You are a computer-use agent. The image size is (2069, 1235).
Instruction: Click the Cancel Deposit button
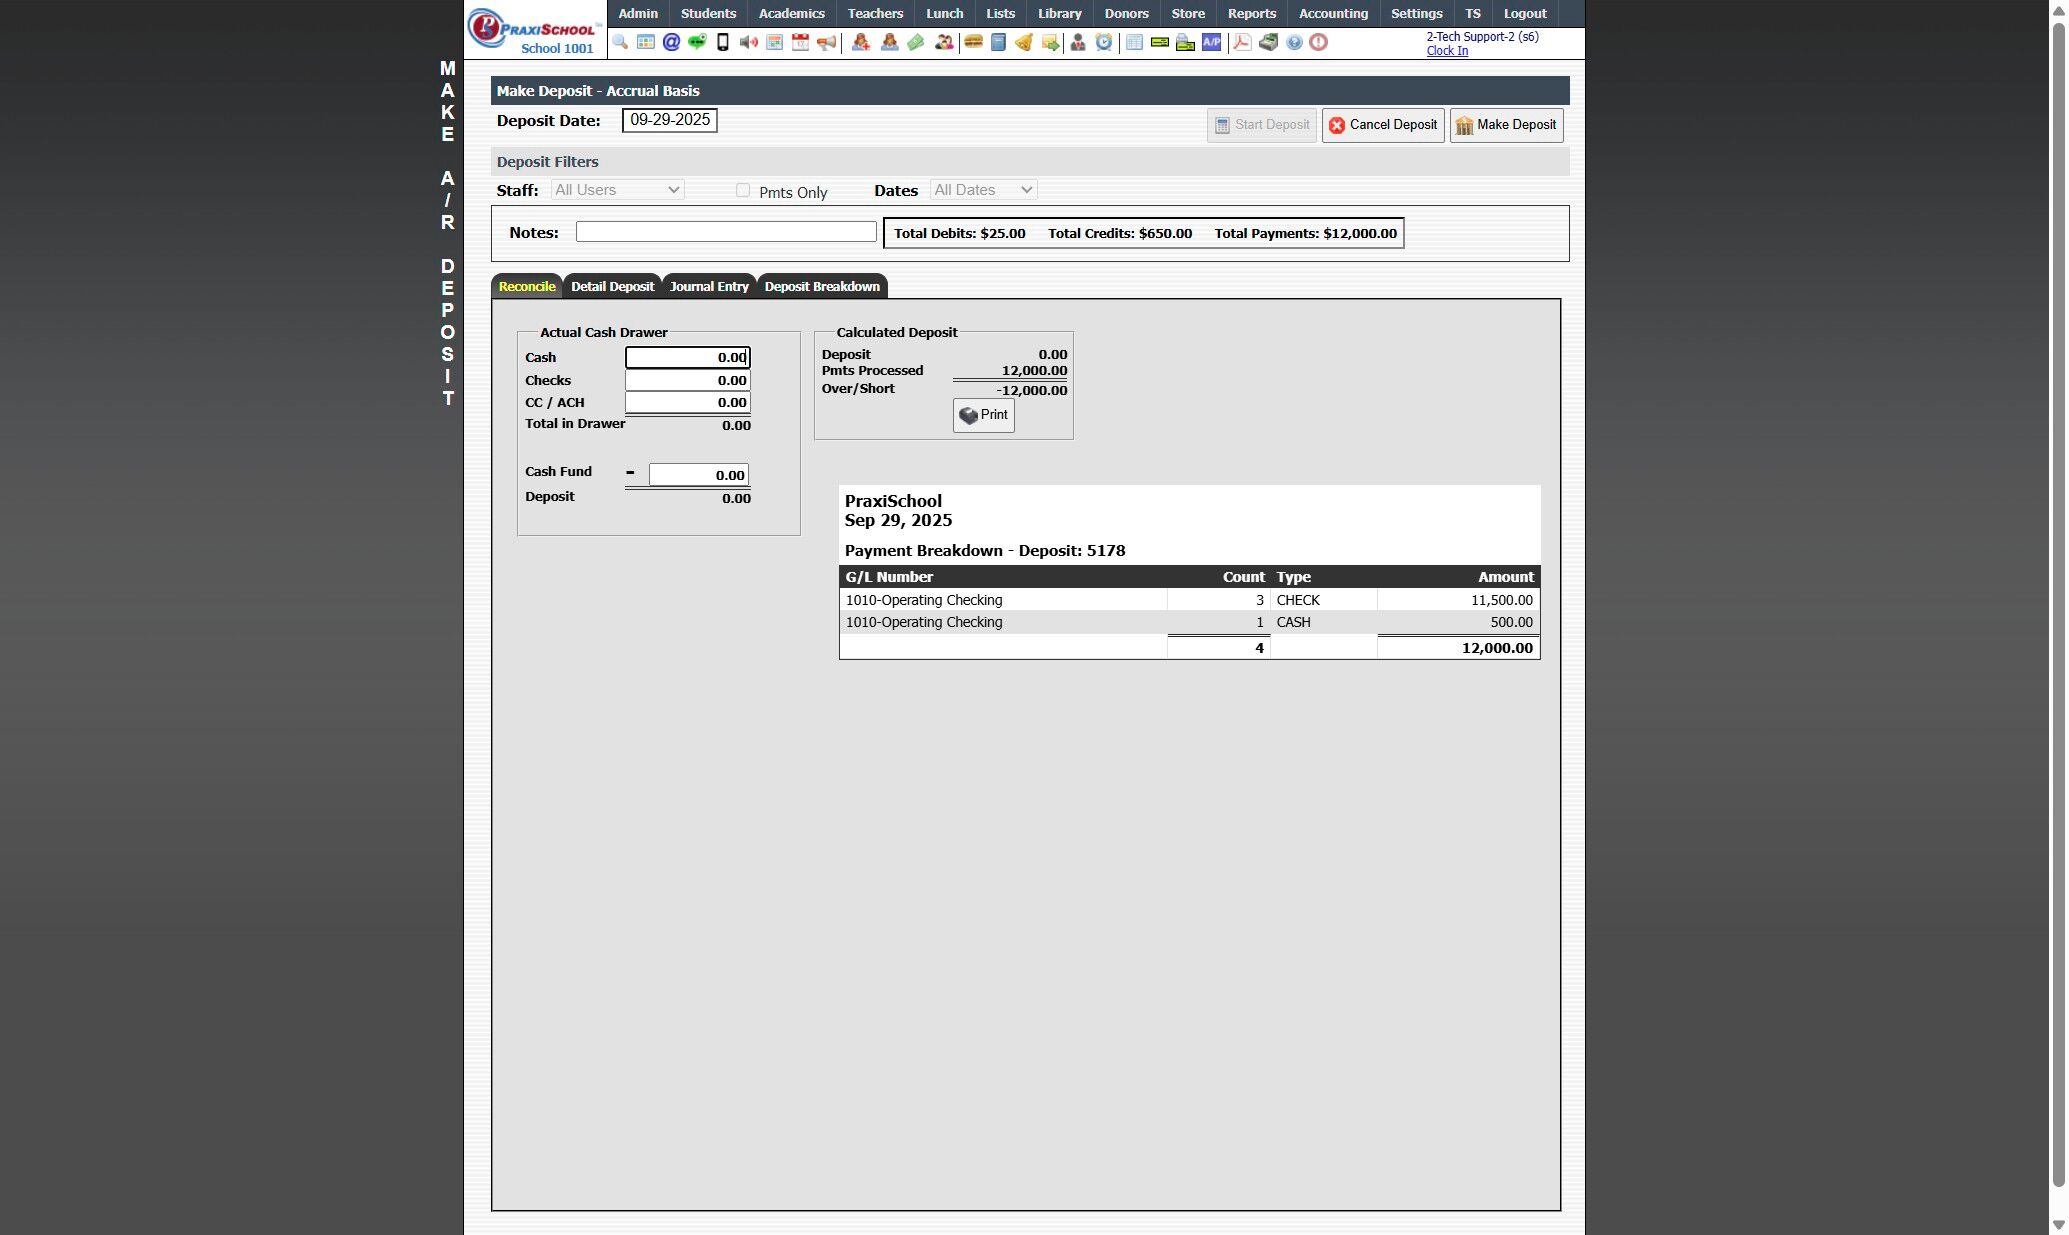(x=1382, y=125)
